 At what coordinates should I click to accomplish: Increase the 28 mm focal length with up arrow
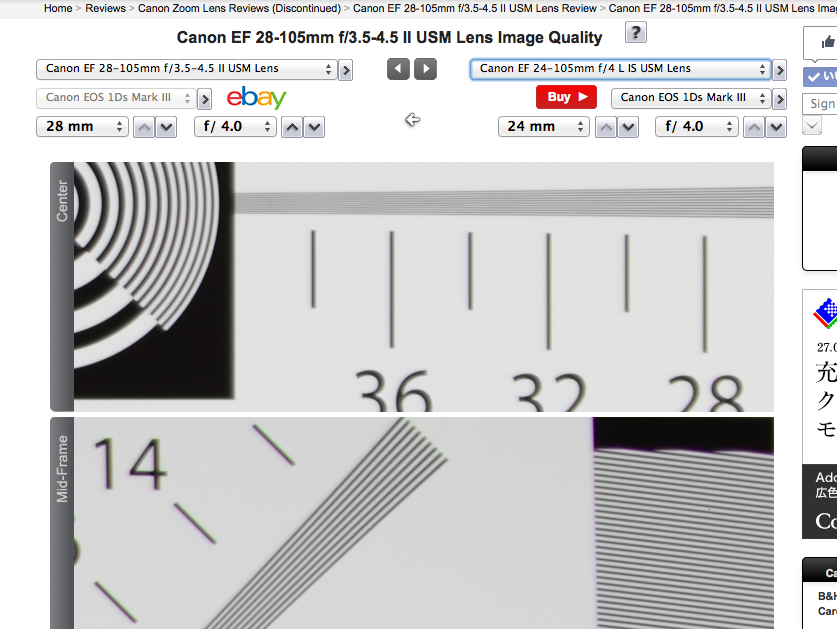pos(144,127)
